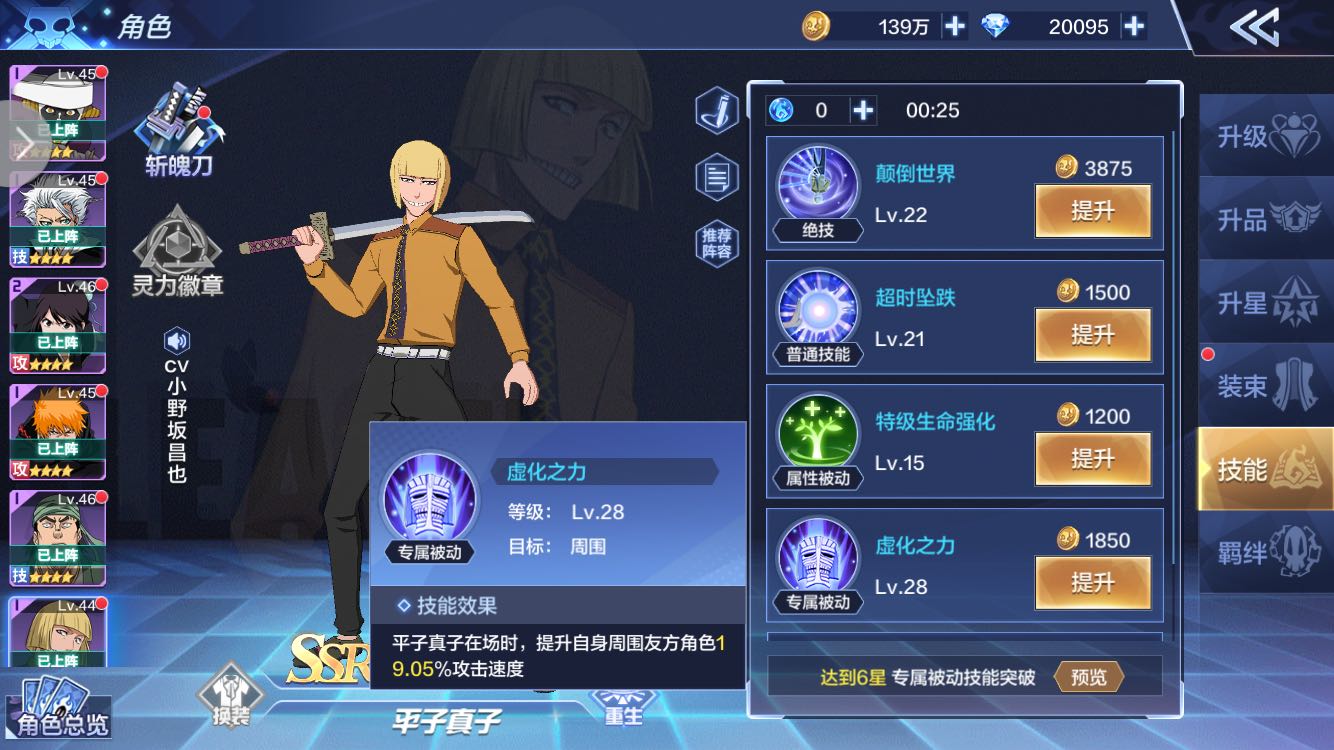Tap the 特级生命强化 passive skill icon
Image resolution: width=1334 pixels, height=750 pixels.
(x=818, y=434)
